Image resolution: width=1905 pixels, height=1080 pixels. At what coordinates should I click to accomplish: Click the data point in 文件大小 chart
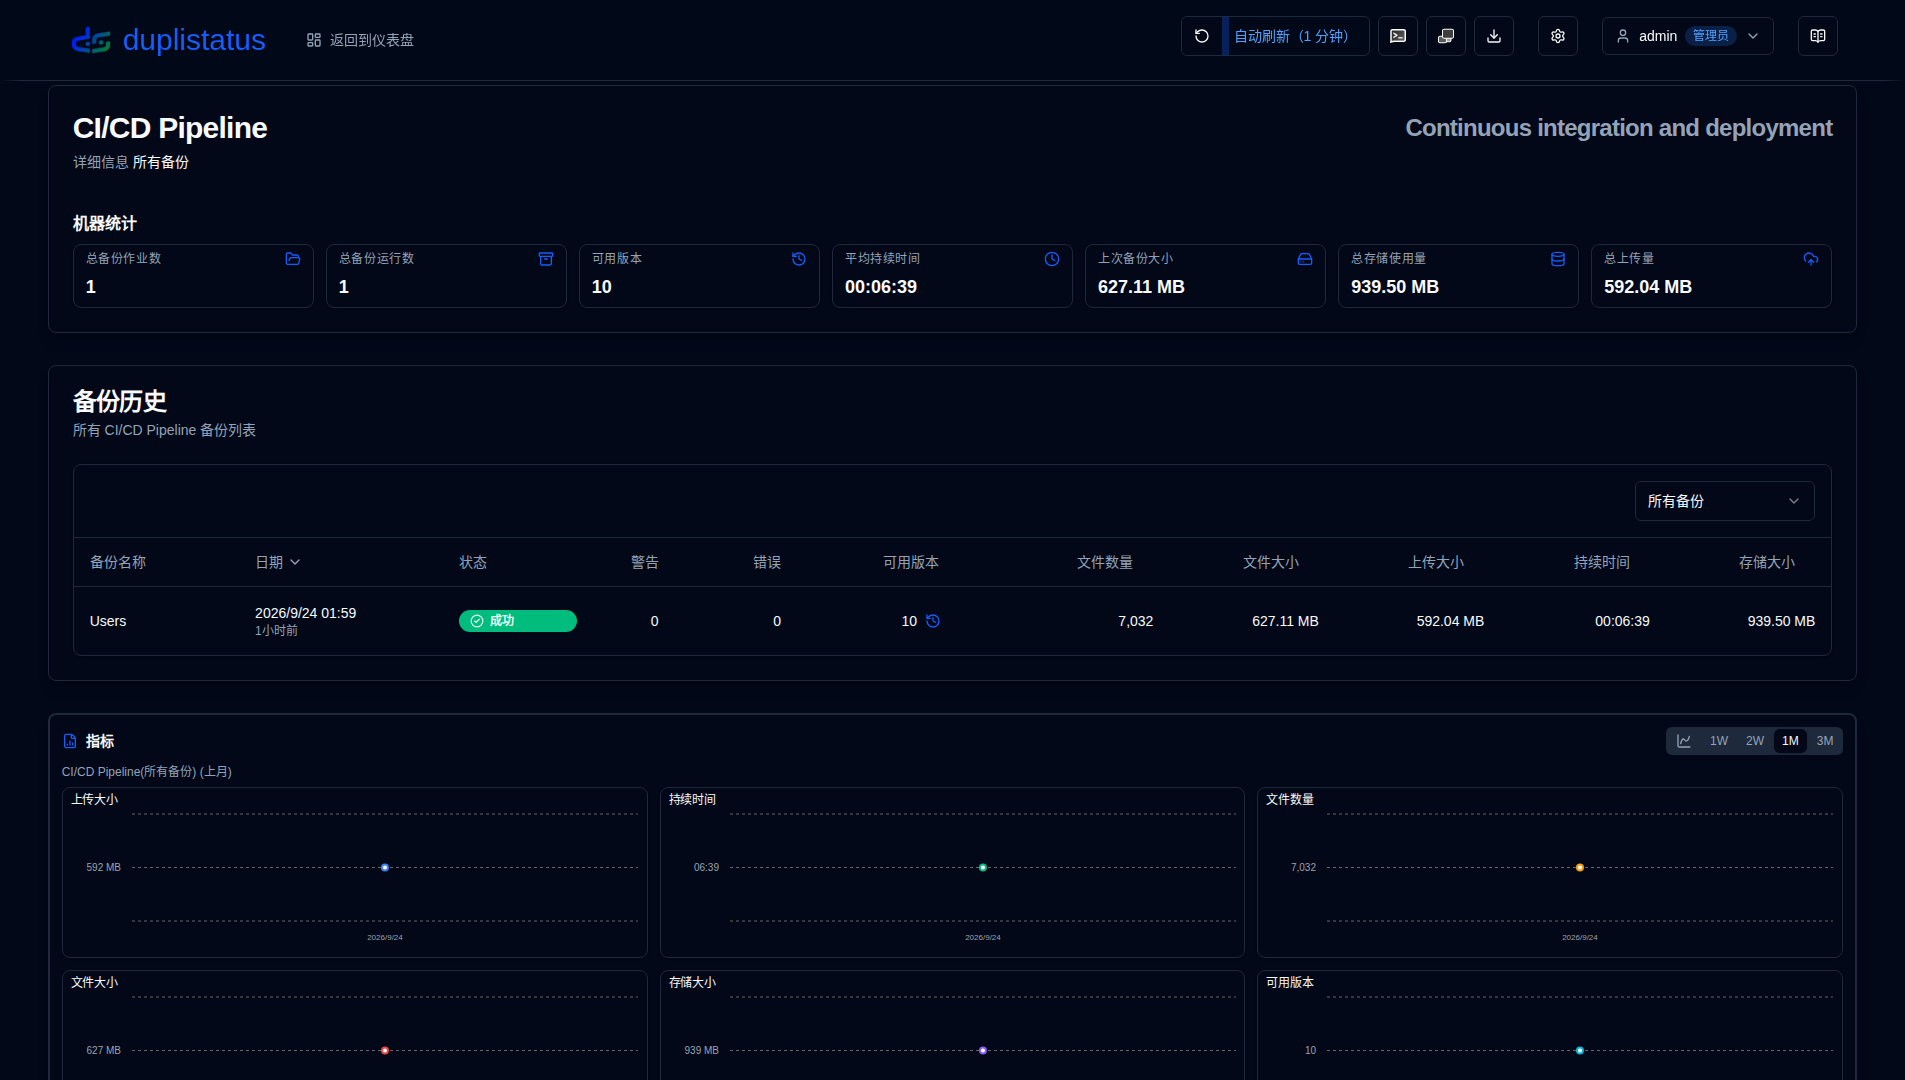[385, 1051]
